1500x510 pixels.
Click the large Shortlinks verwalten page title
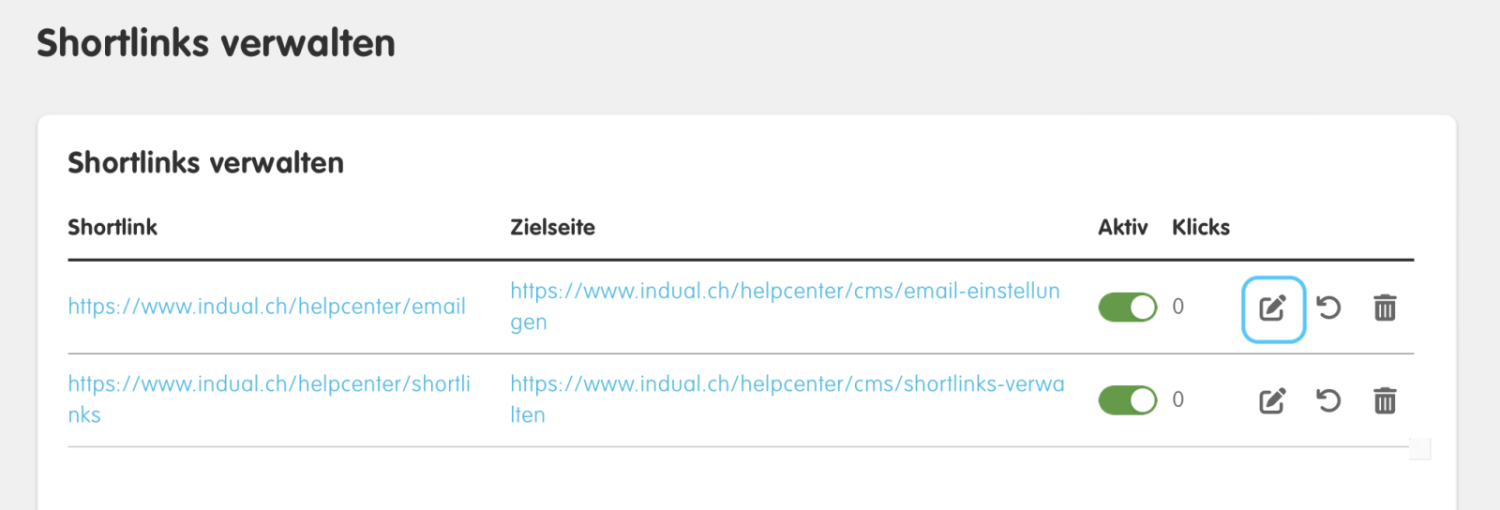click(x=216, y=44)
